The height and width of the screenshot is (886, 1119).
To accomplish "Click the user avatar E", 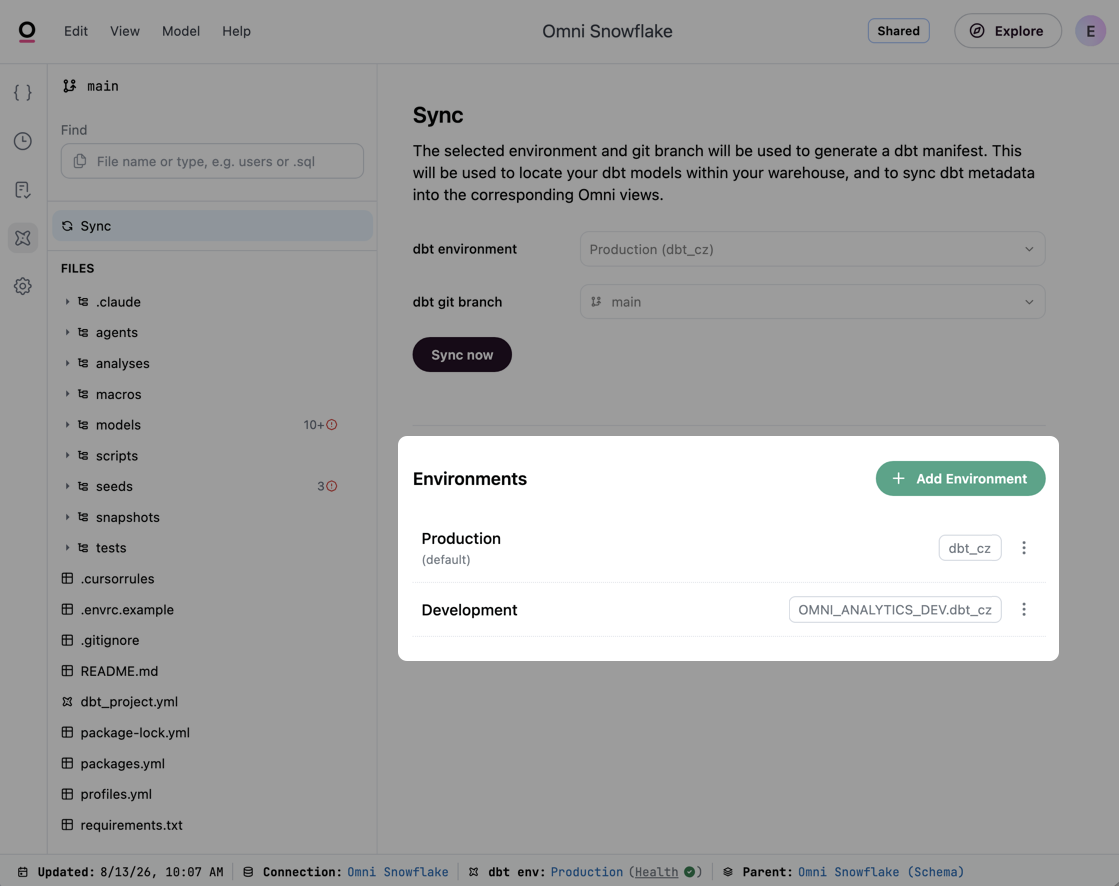I will [1090, 31].
